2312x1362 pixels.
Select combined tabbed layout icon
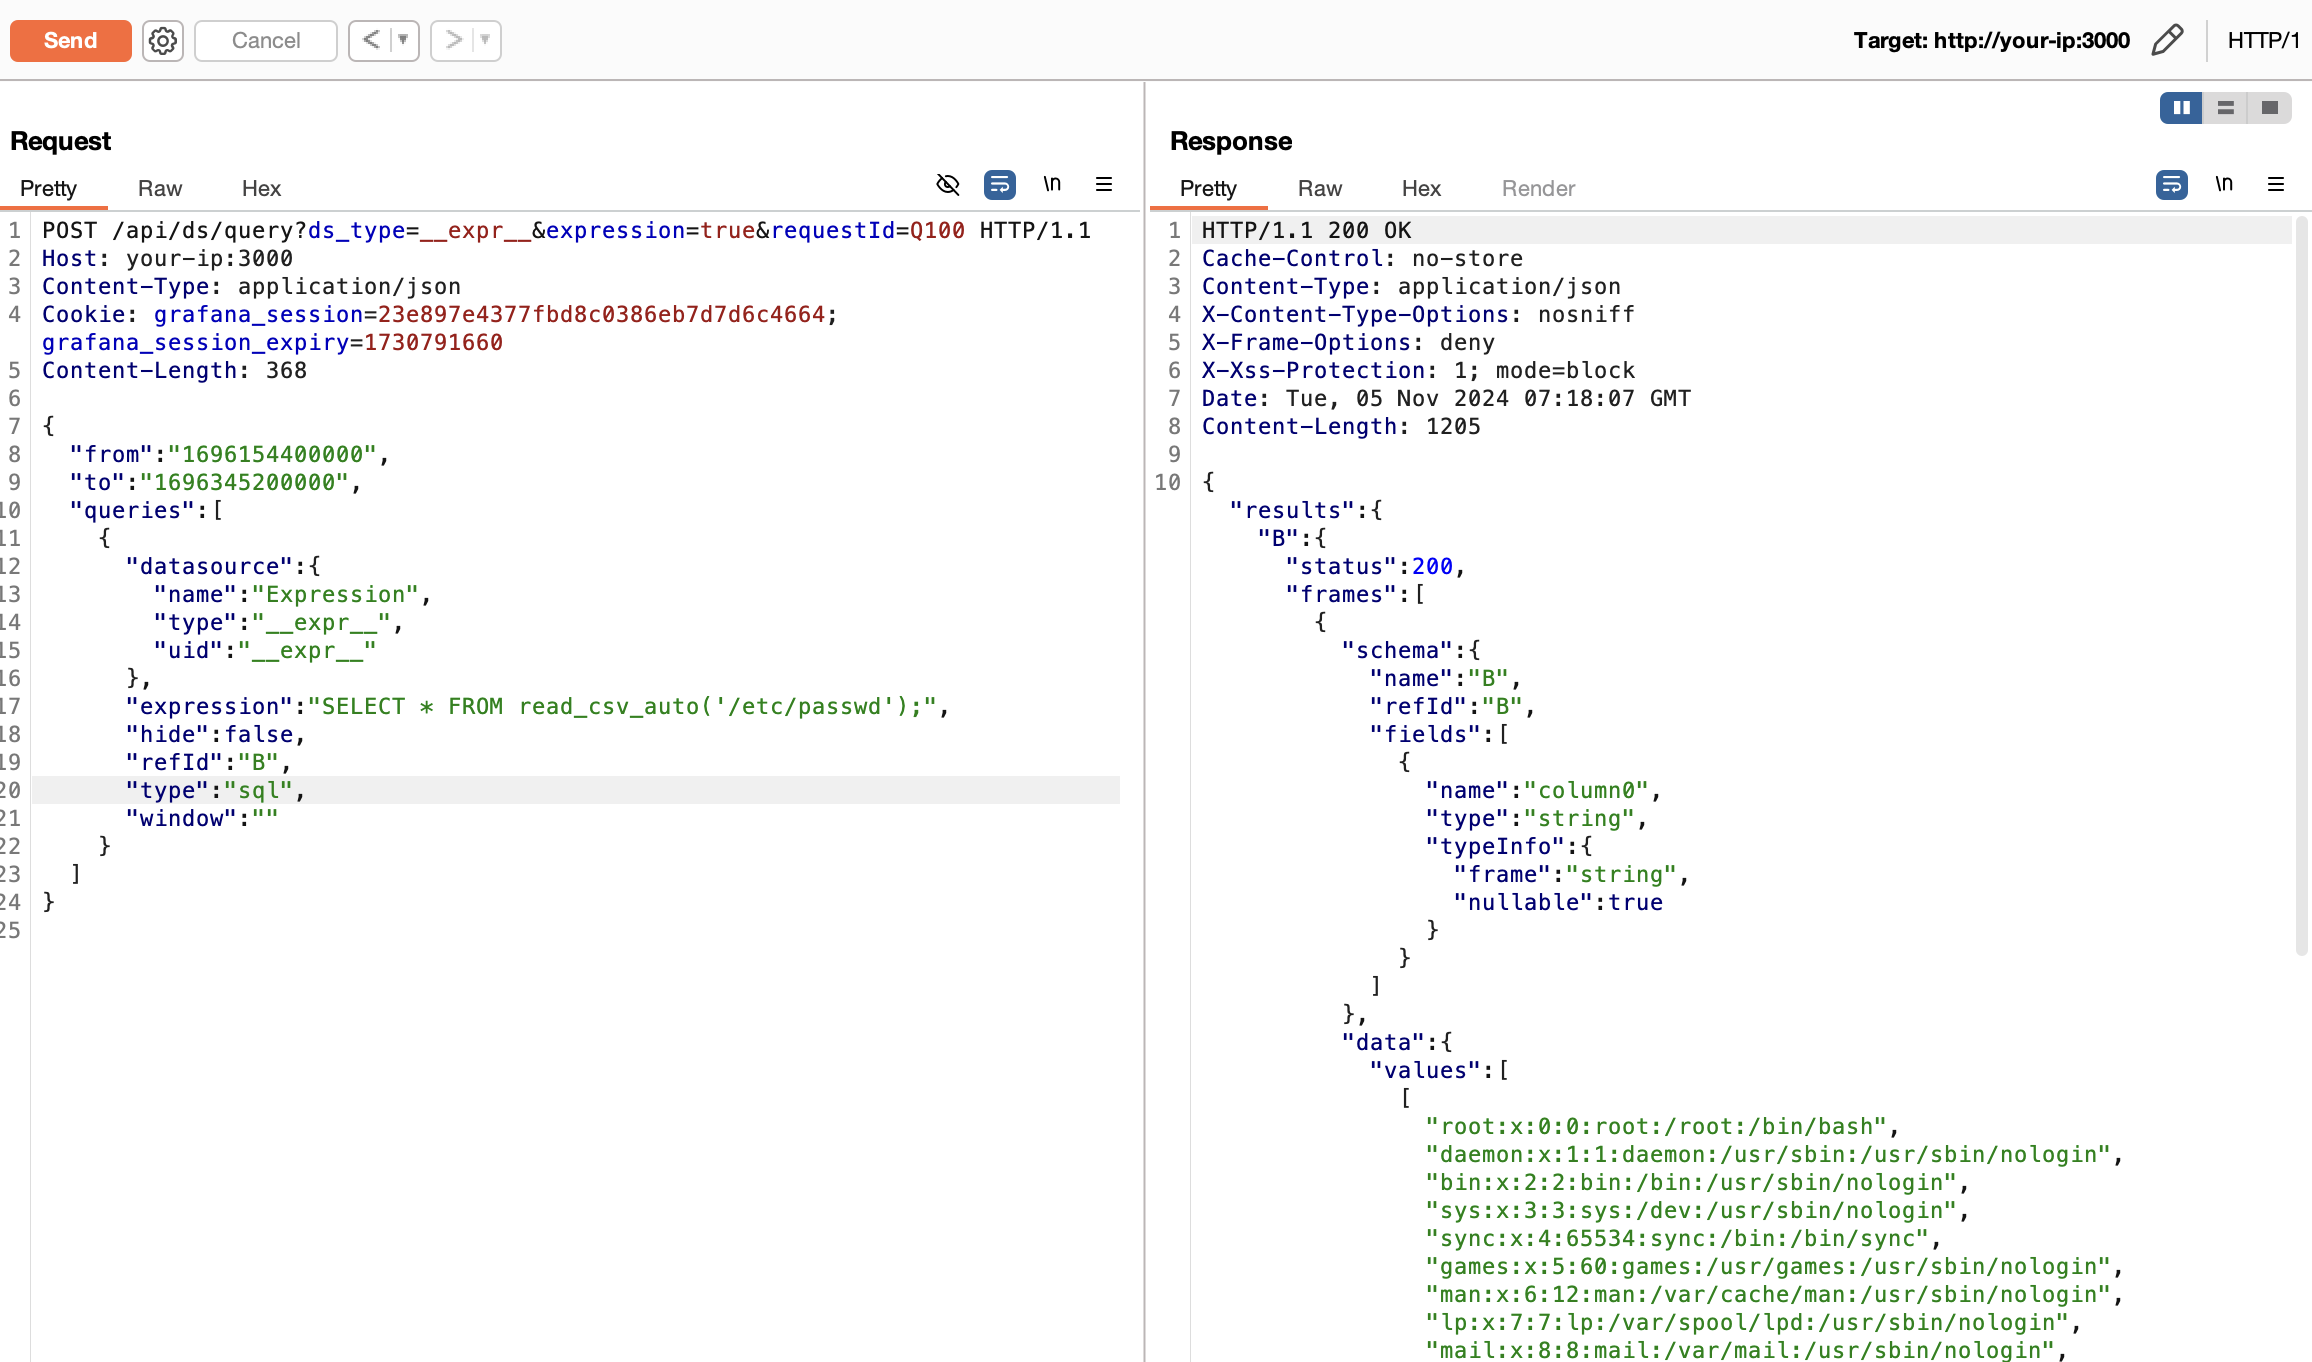[2270, 108]
